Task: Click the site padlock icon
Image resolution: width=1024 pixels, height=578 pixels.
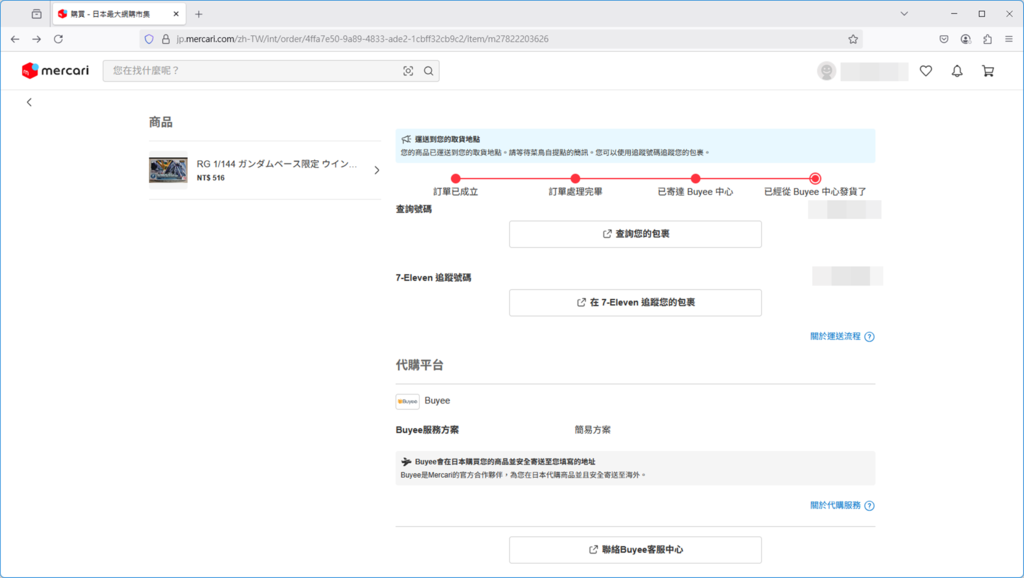Action: (x=166, y=39)
